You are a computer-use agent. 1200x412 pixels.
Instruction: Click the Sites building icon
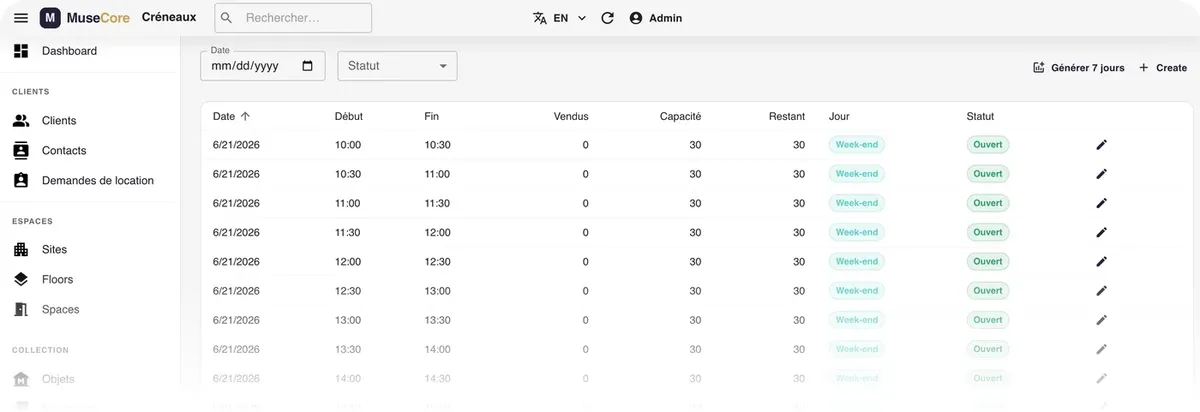coord(21,250)
